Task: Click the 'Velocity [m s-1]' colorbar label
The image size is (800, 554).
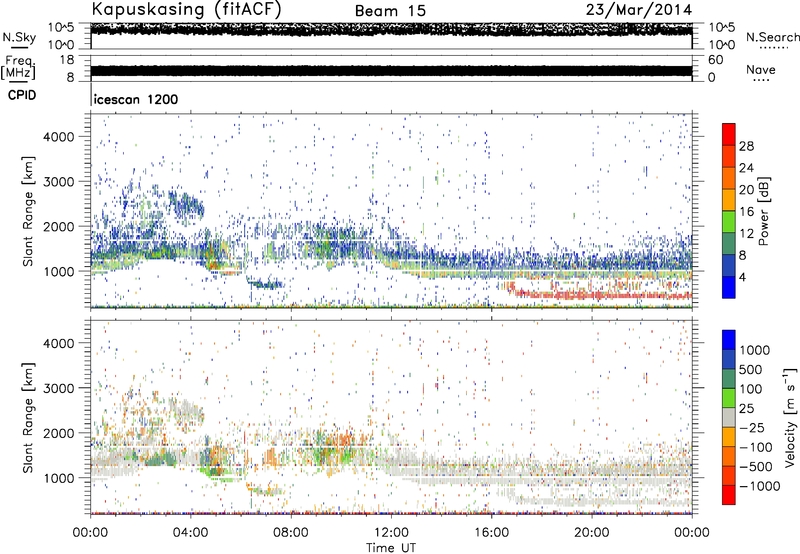Action: [790, 417]
